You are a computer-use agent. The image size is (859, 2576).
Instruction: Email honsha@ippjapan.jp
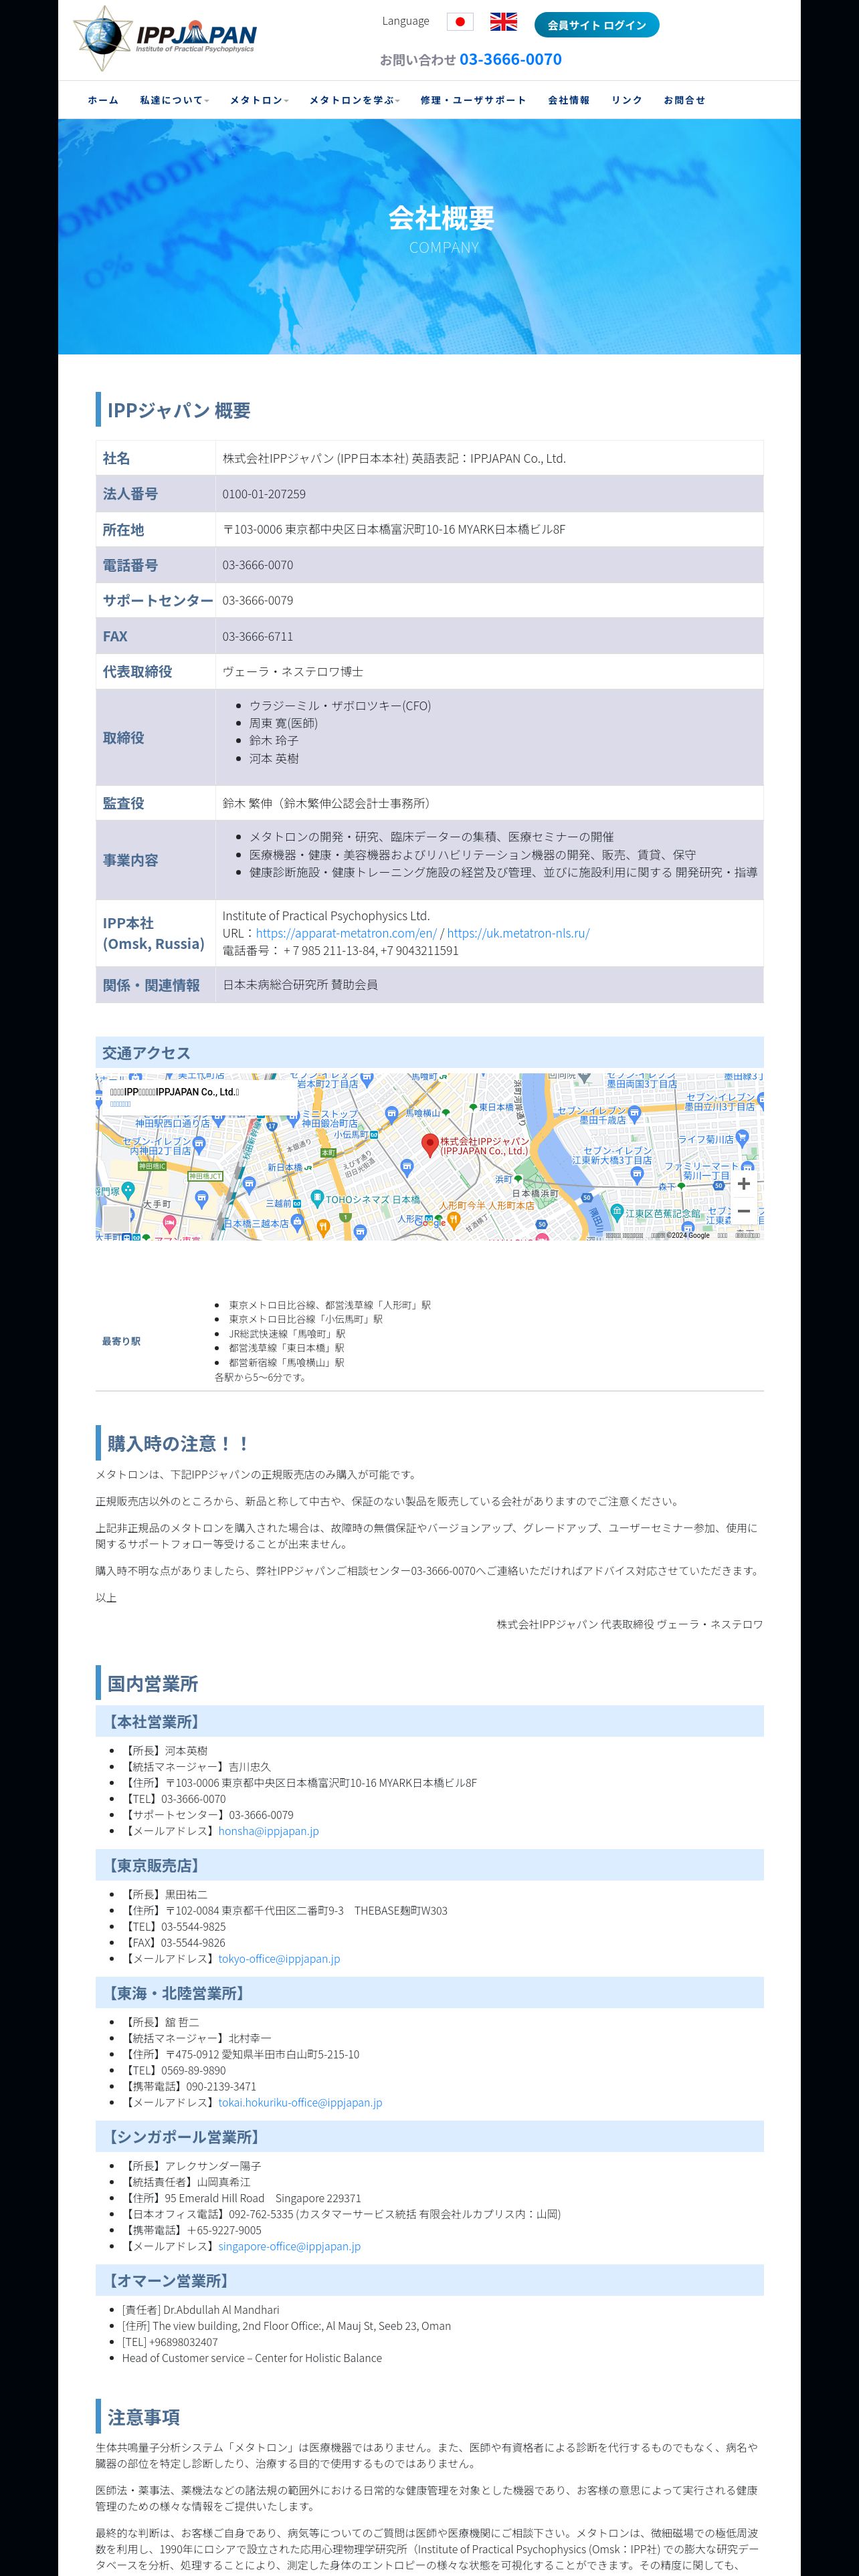point(268,1830)
